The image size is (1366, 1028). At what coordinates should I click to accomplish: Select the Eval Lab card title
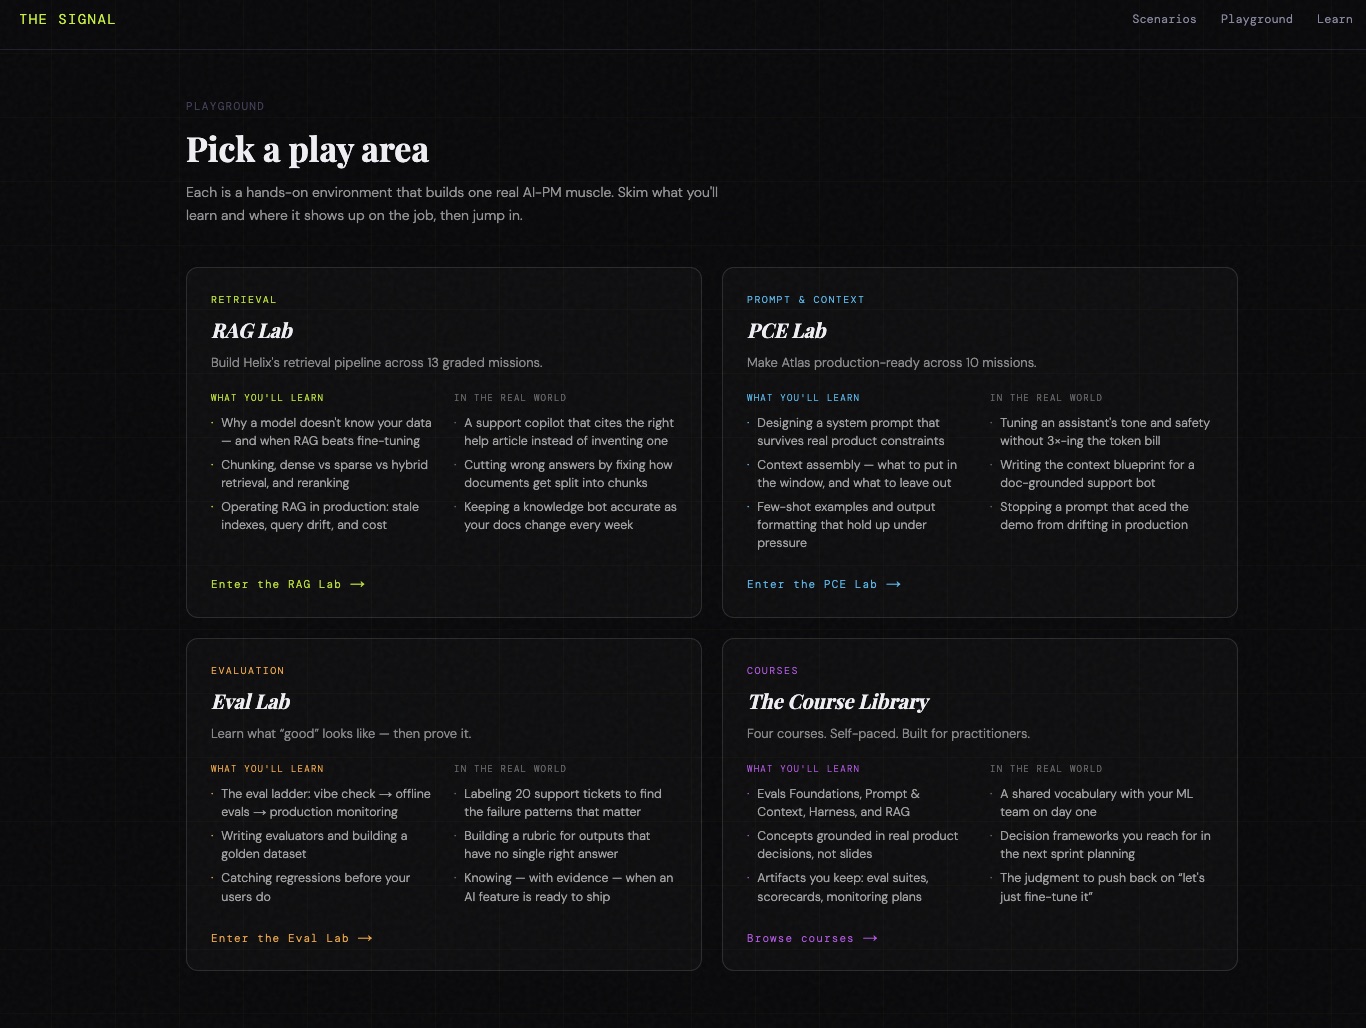pos(251,702)
